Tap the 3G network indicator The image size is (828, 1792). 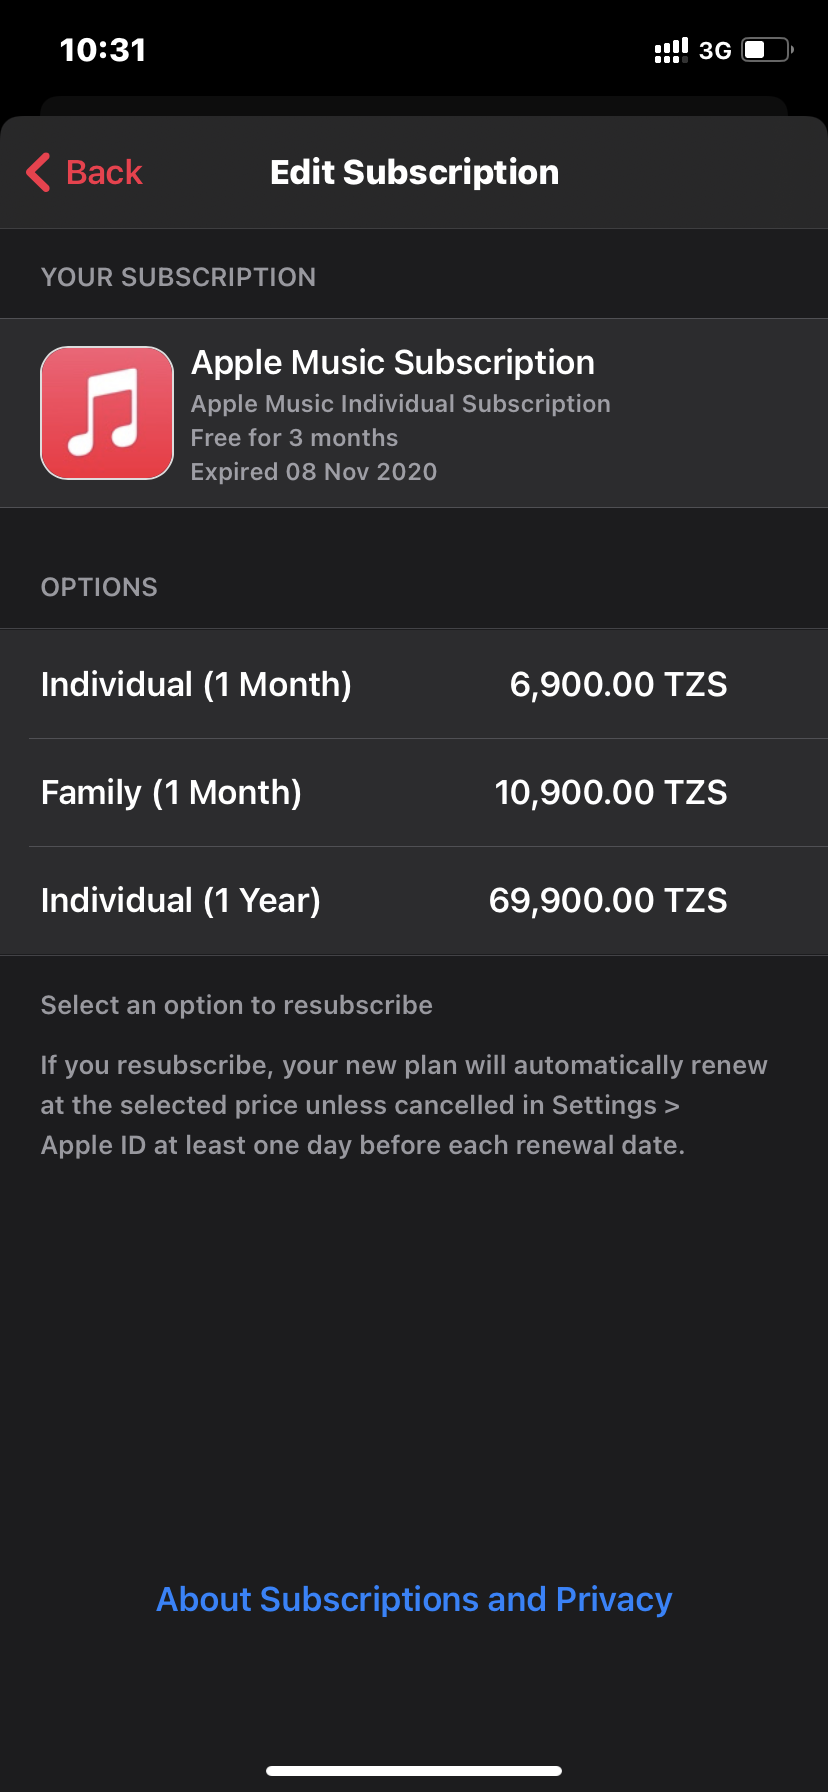coord(715,51)
